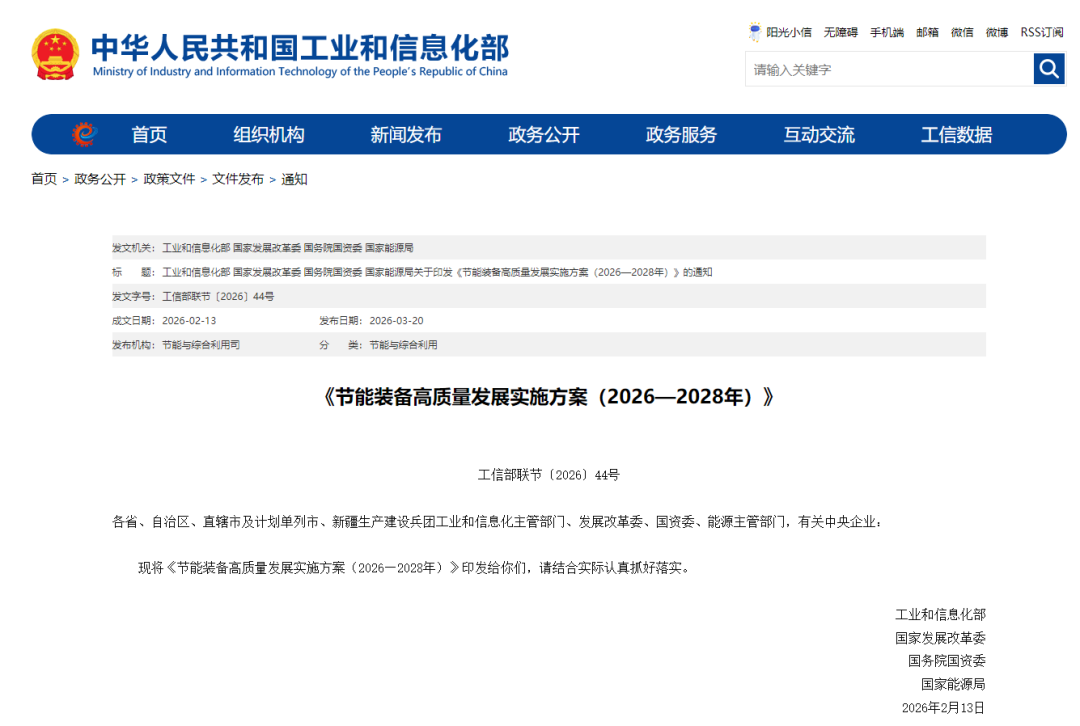The height and width of the screenshot is (726, 1080).
Task: Go to 通知 in breadcrumb
Action: click(x=294, y=179)
